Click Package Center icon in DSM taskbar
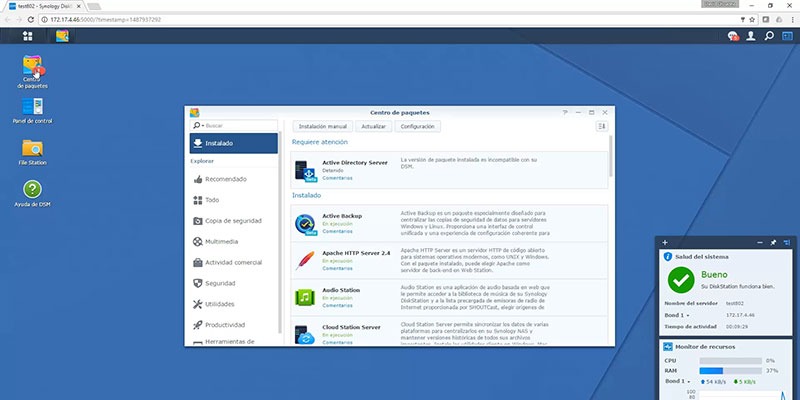 click(62, 36)
